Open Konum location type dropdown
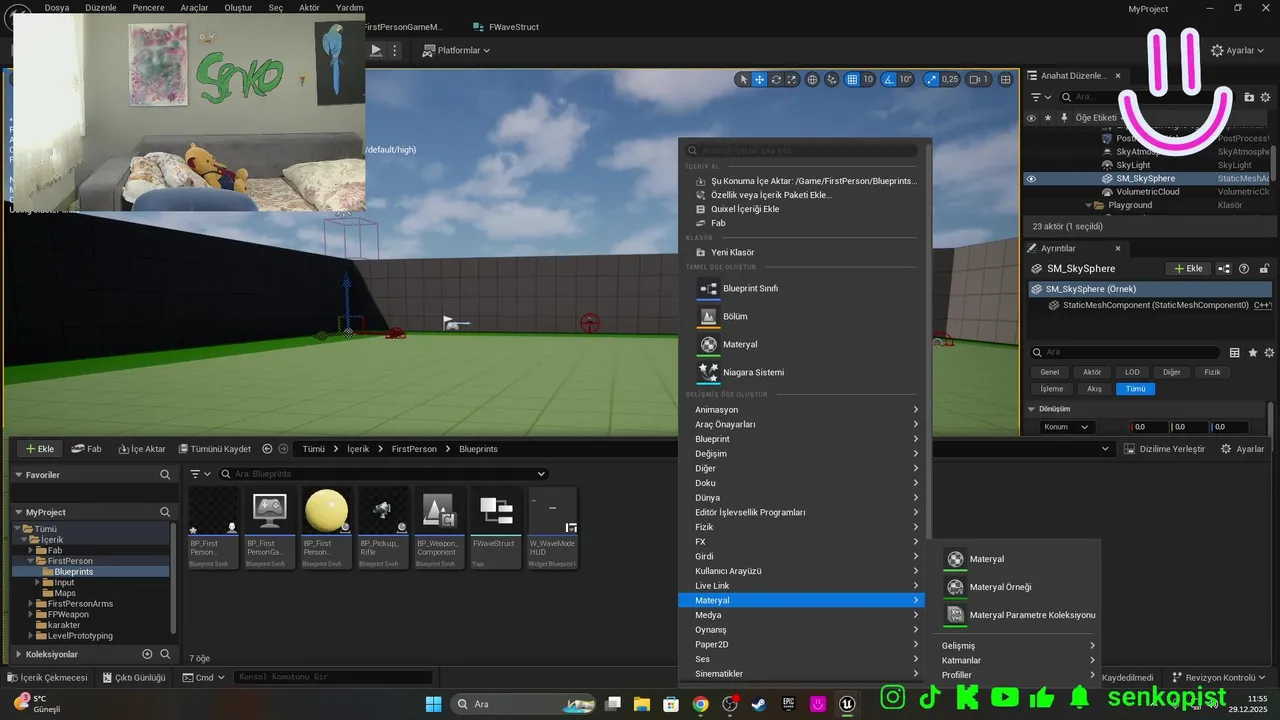1280x720 pixels. click(x=1067, y=427)
